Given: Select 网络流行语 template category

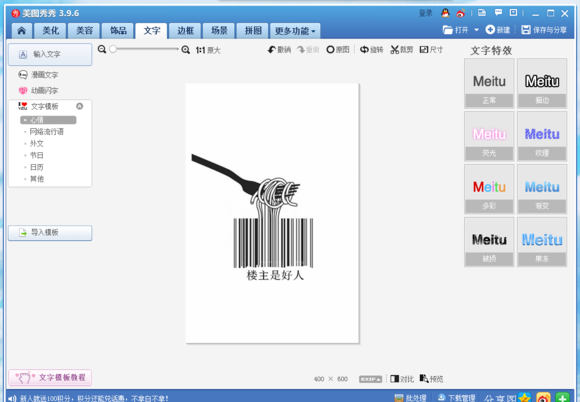Looking at the screenshot, I should click(47, 132).
